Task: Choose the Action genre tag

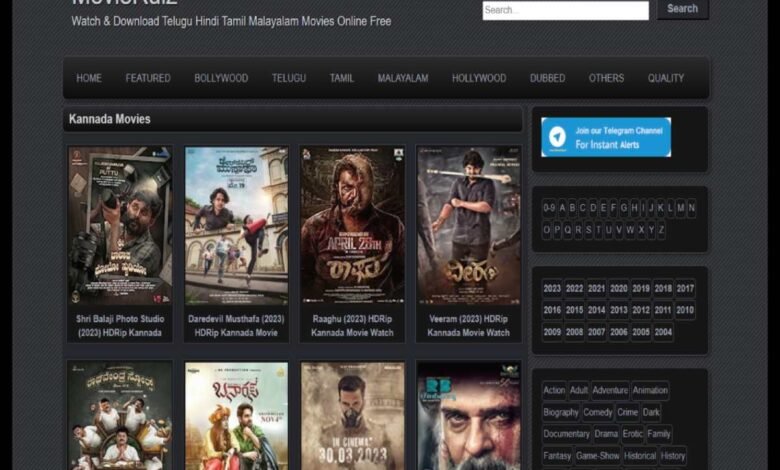Action: click(x=554, y=390)
